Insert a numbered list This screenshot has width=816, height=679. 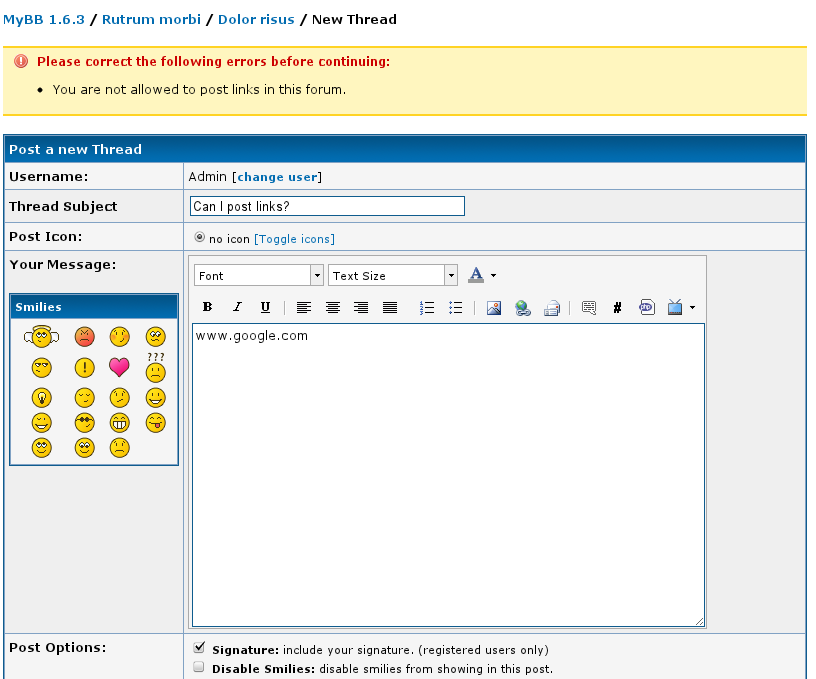click(x=427, y=308)
